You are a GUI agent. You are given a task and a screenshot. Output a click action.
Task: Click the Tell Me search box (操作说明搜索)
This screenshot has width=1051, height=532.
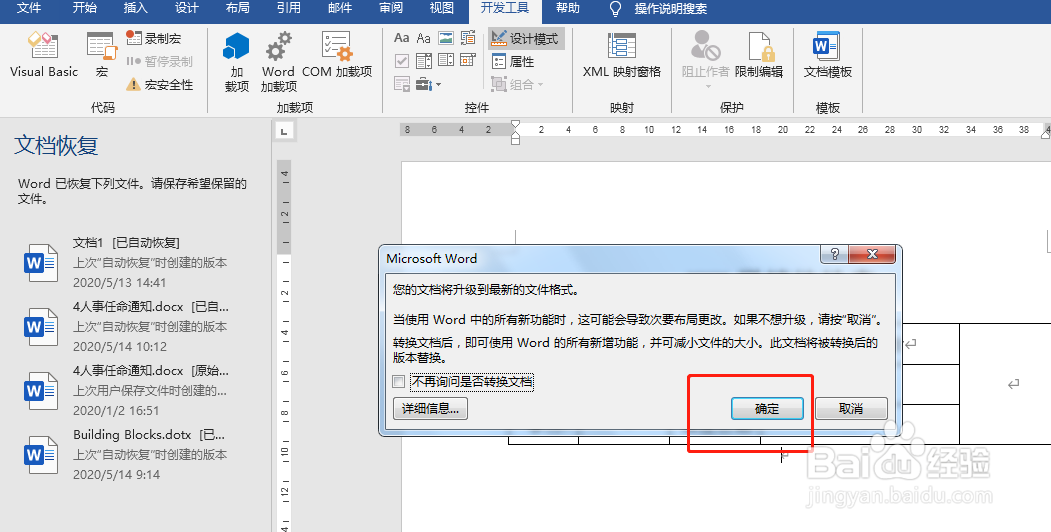pos(670,9)
